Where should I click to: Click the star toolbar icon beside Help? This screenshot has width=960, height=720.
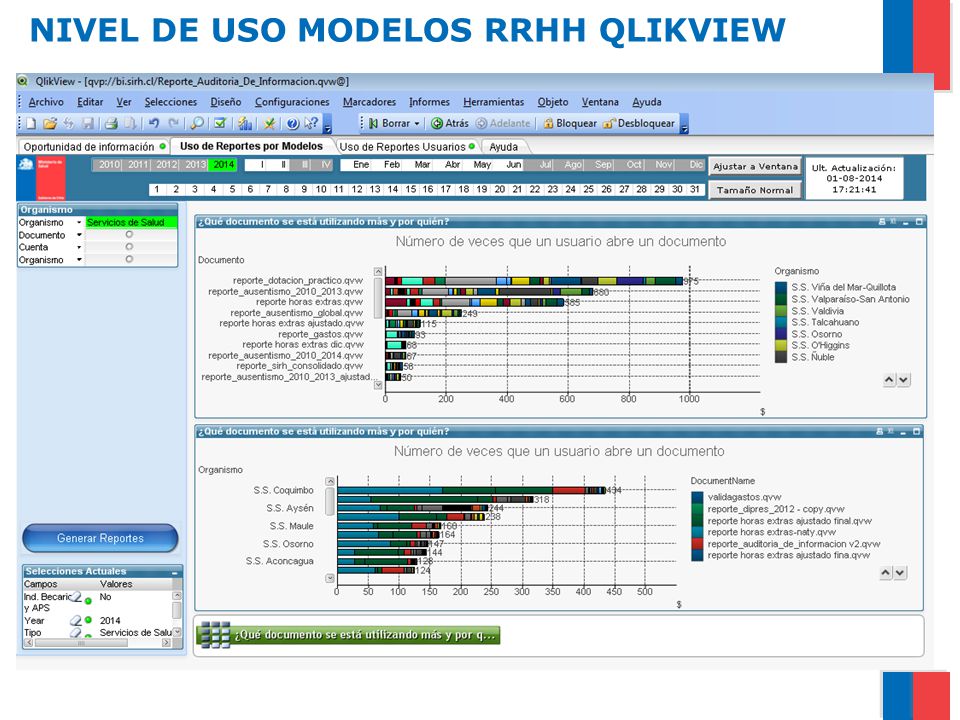pos(269,124)
